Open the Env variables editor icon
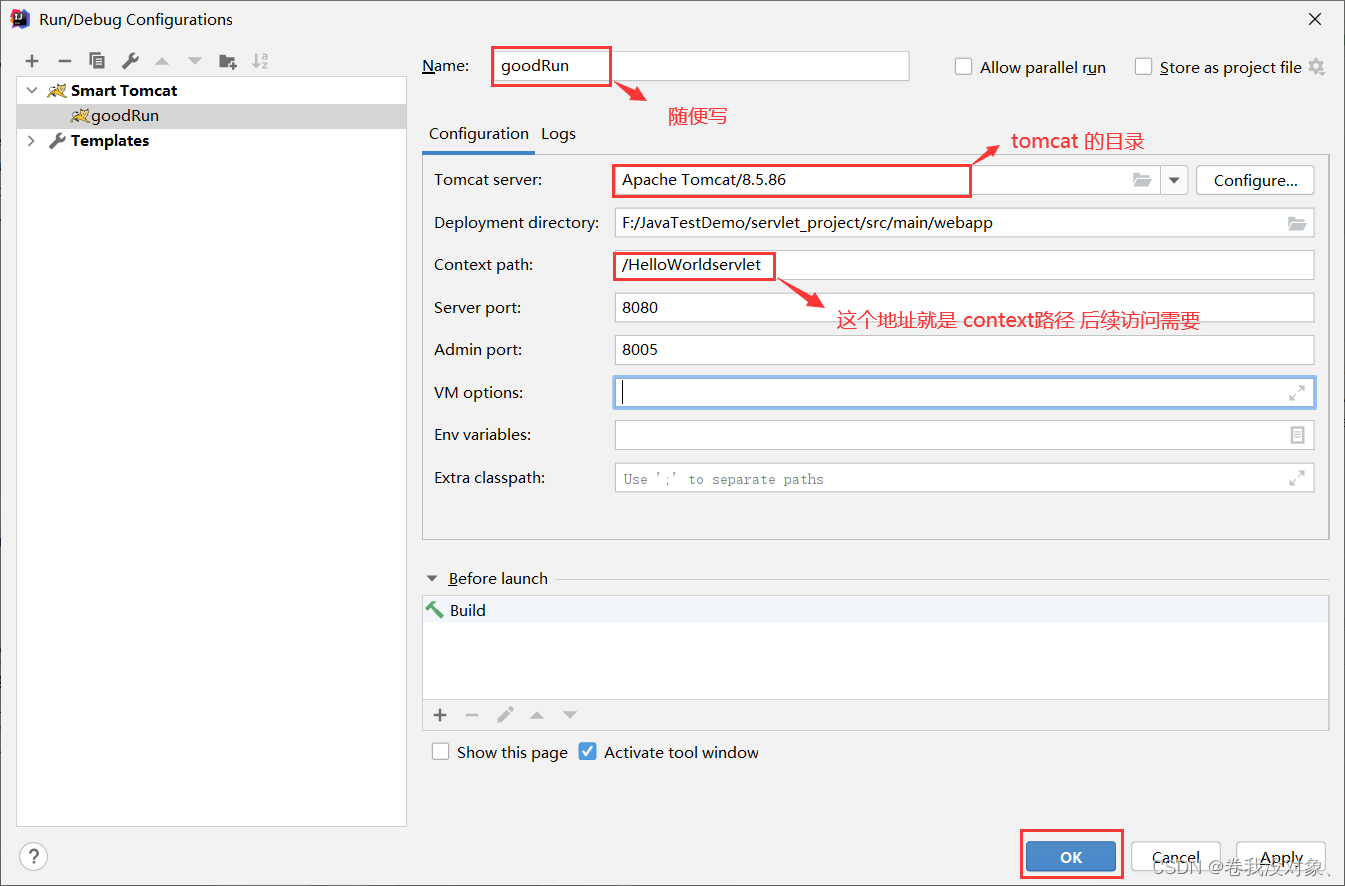This screenshot has height=886, width=1345. (x=1297, y=435)
